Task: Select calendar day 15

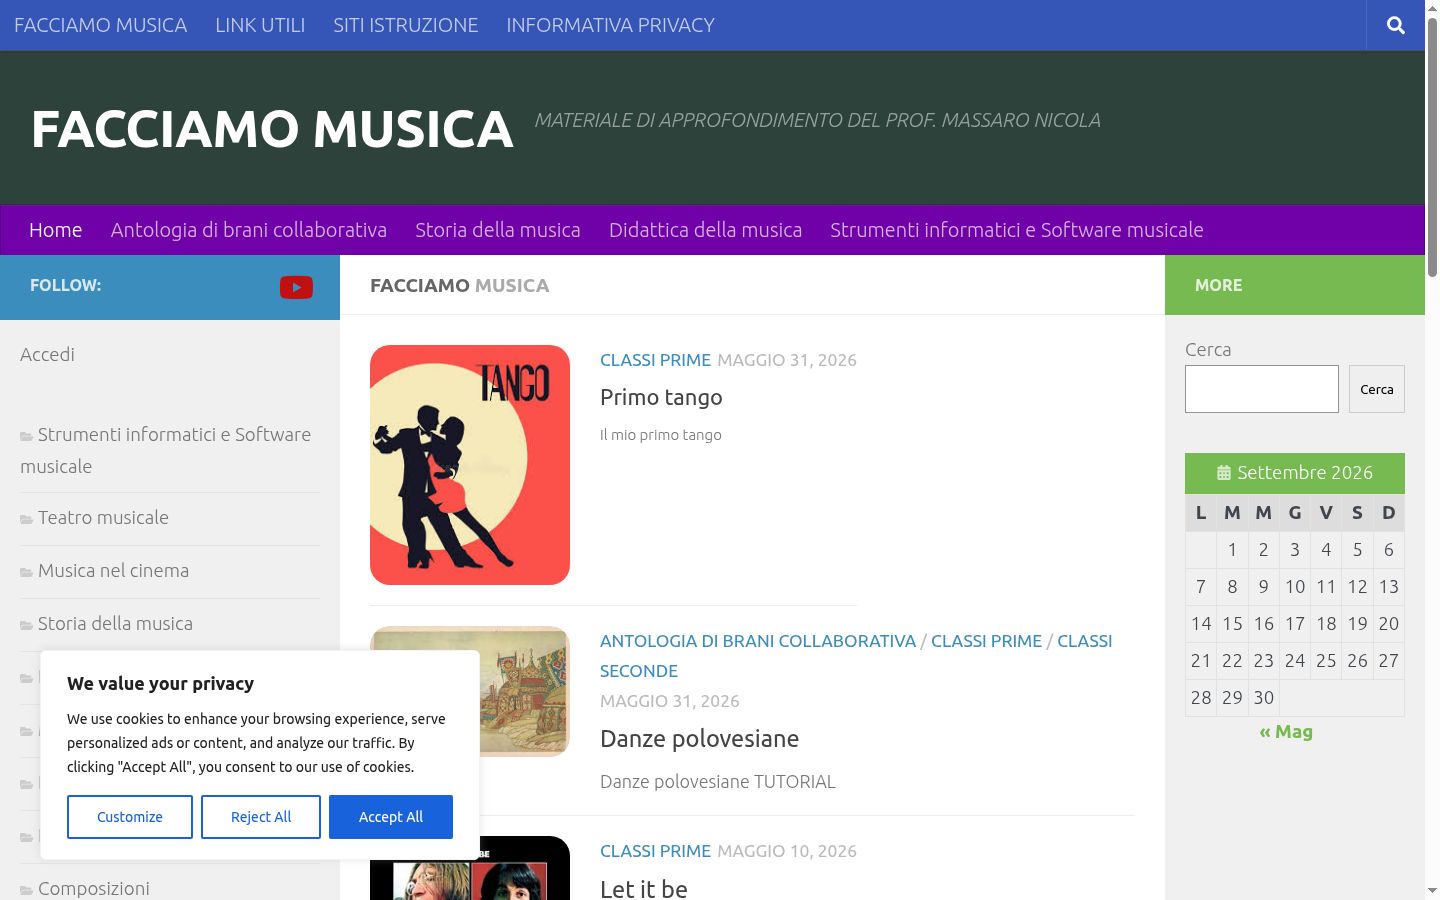Action: (1232, 624)
